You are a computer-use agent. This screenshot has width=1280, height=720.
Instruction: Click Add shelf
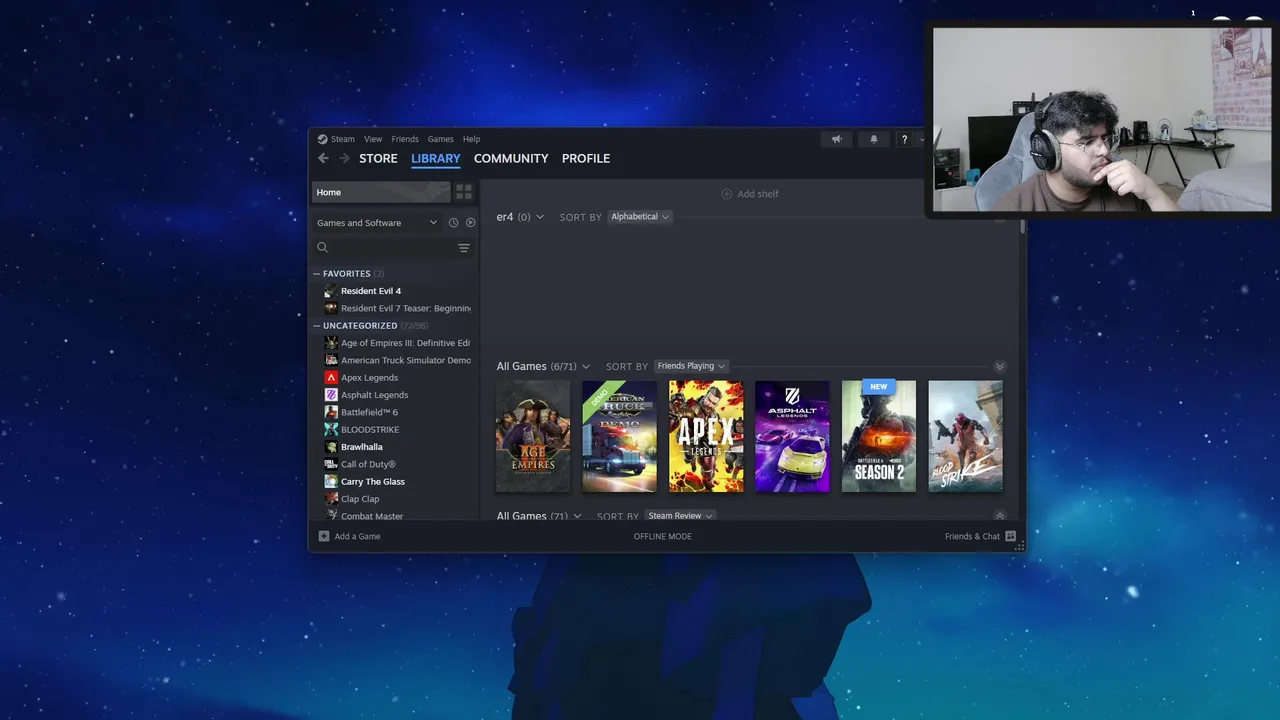pyautogui.click(x=749, y=194)
